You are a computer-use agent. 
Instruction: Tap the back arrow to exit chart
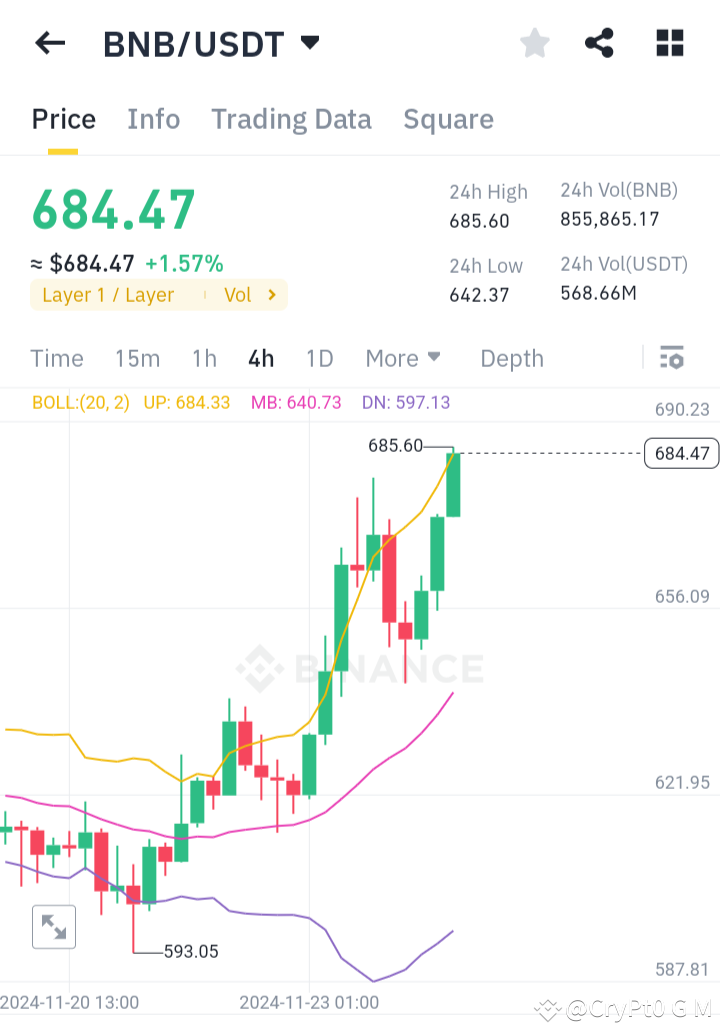point(50,42)
